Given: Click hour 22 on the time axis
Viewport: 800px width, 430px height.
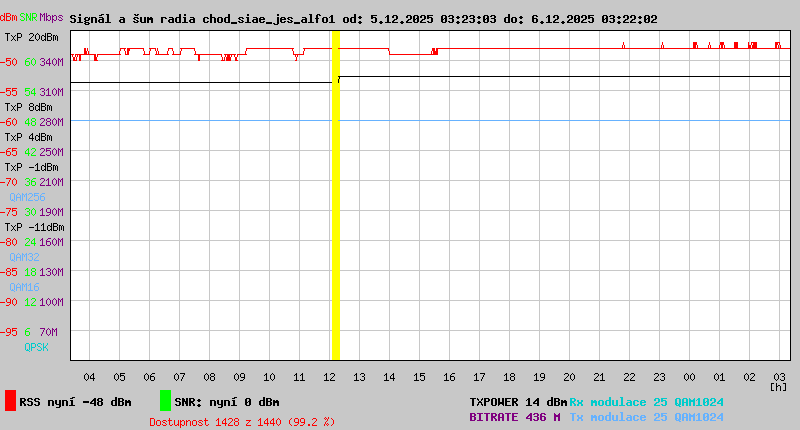Looking at the screenshot, I should click(x=629, y=377).
